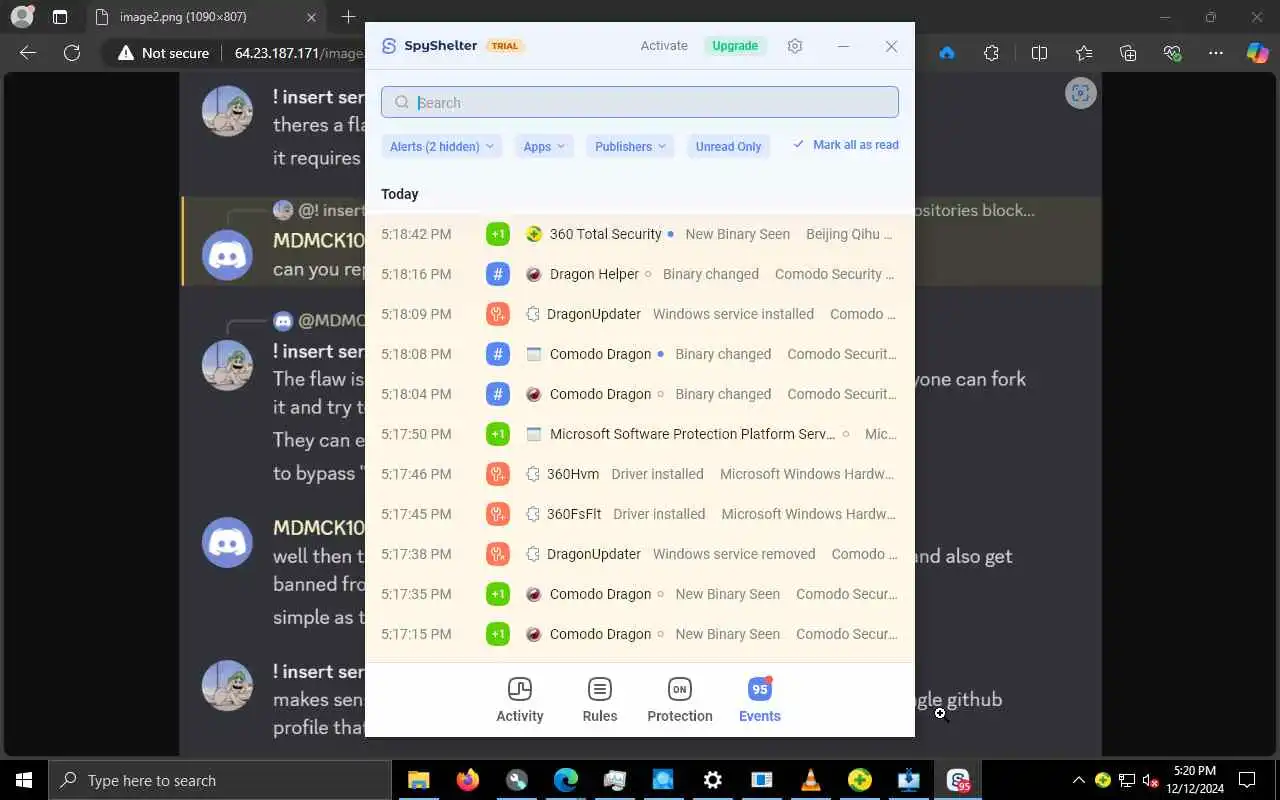This screenshot has height=800, width=1280.
Task: Open the Apps filter dropdown
Action: (x=544, y=146)
